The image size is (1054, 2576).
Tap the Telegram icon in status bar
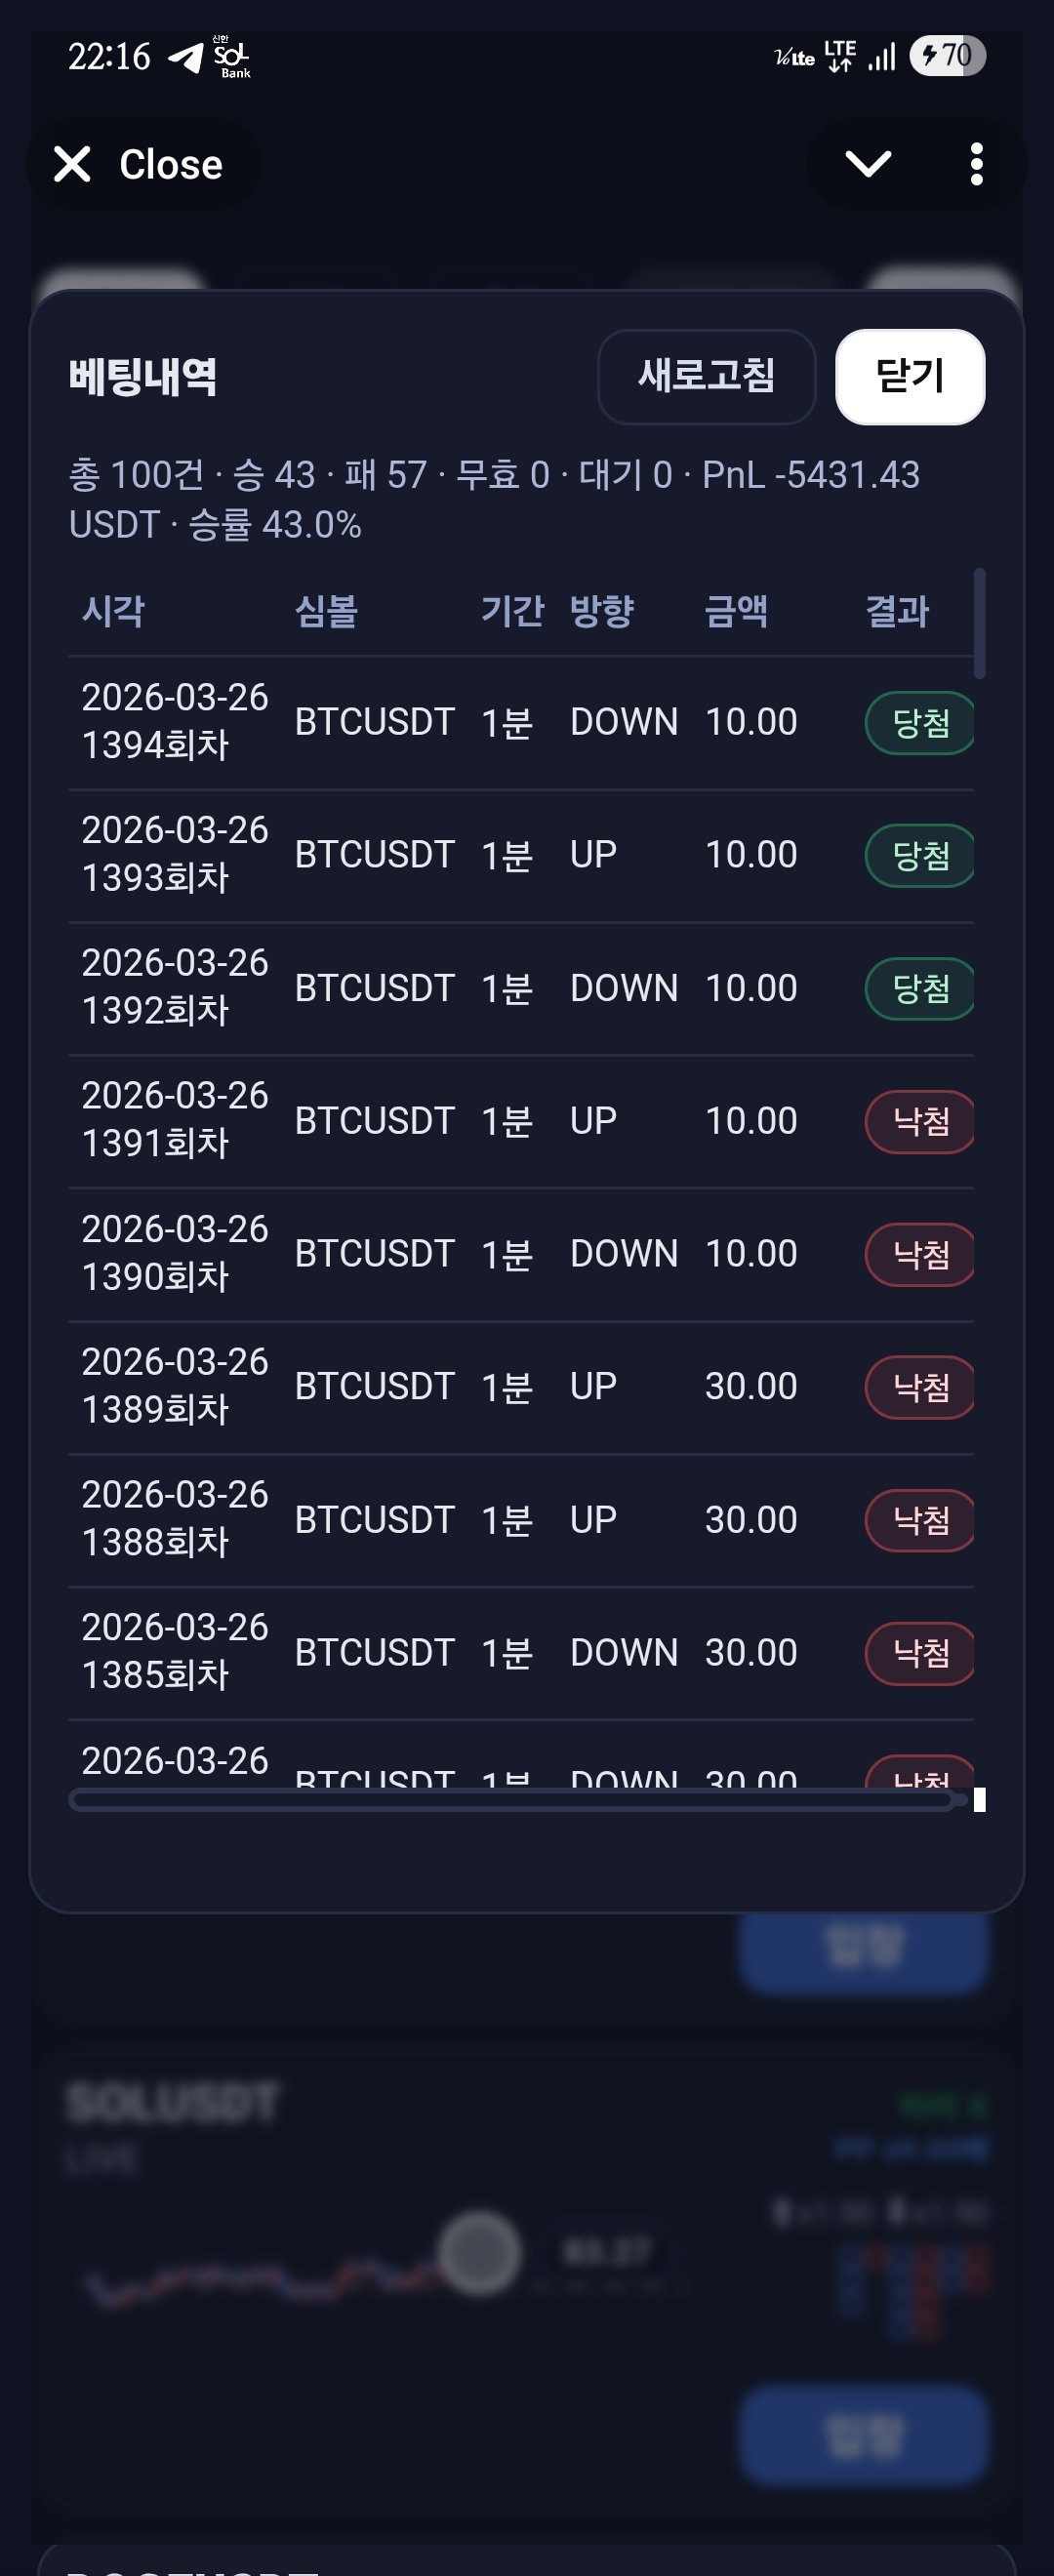186,57
